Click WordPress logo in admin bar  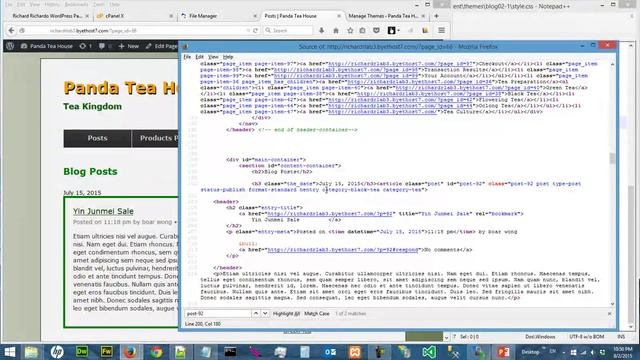[x=10, y=46]
